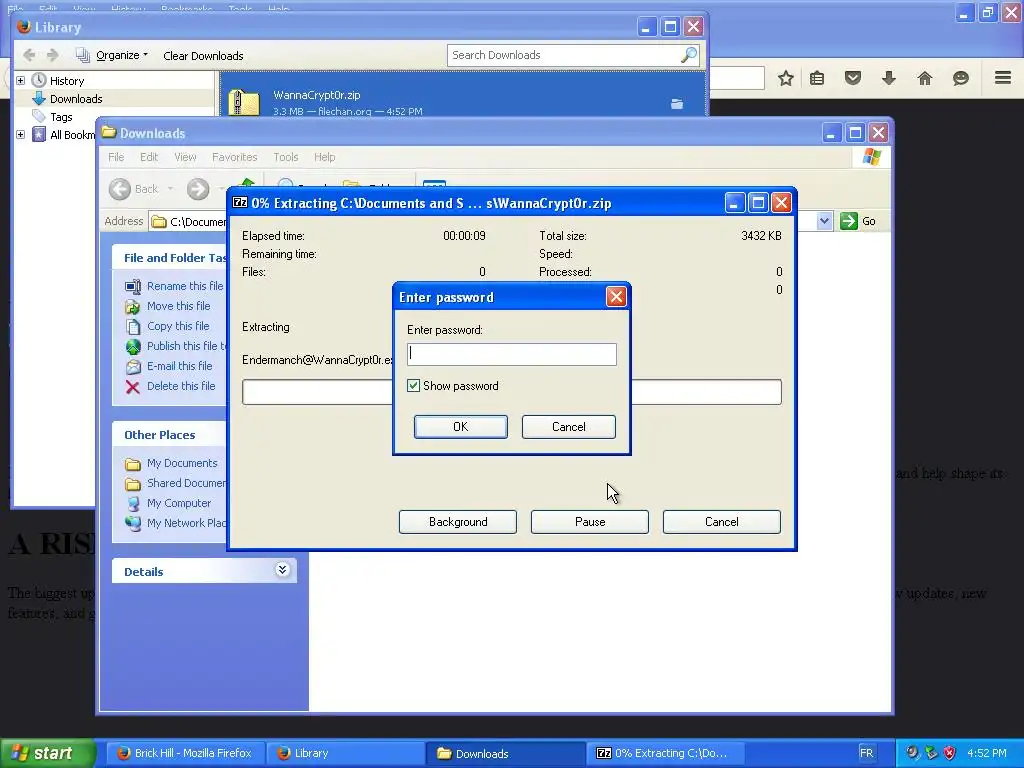This screenshot has height=768, width=1024.
Task: Expand the All Bookmarks tree node
Action: point(20,135)
